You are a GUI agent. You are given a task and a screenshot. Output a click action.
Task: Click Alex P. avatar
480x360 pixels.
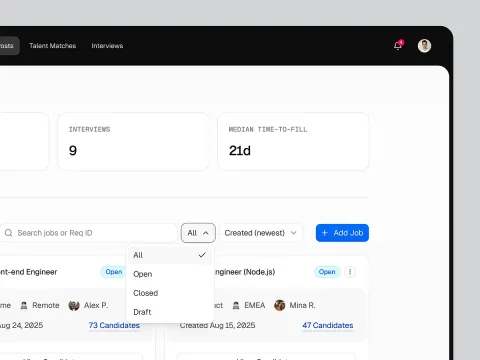coord(74,305)
